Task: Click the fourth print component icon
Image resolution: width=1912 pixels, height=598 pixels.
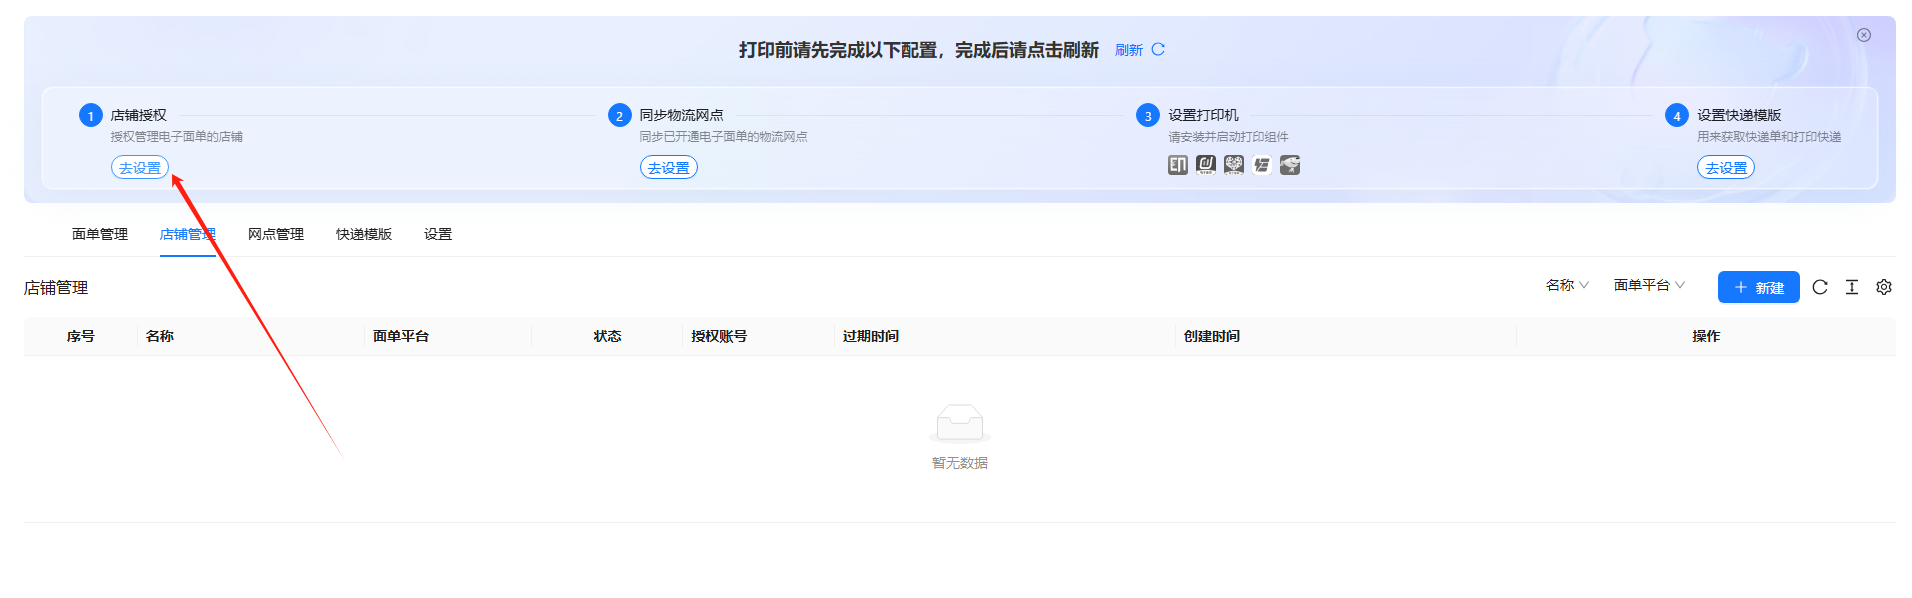Action: tap(1262, 165)
